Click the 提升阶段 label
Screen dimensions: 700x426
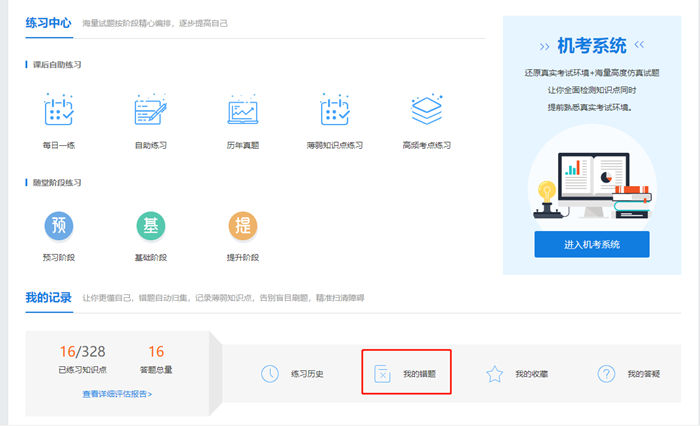tap(243, 257)
